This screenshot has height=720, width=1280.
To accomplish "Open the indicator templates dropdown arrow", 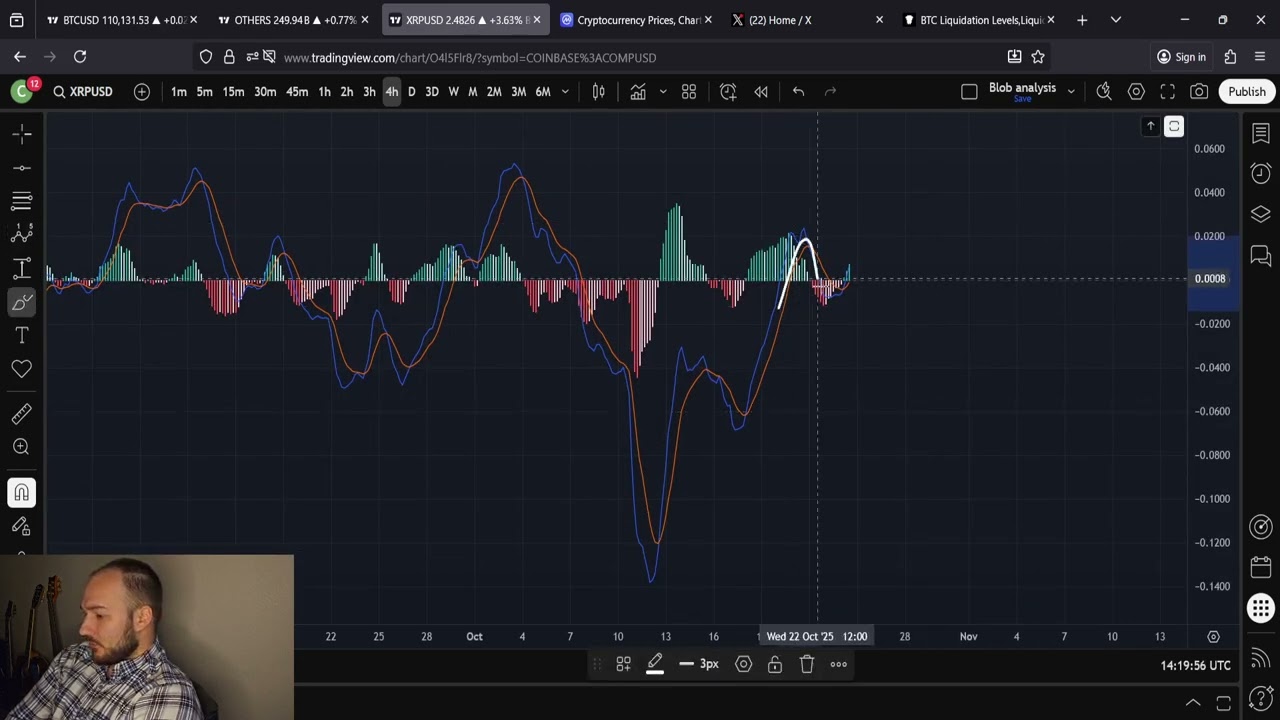I will click(x=663, y=92).
